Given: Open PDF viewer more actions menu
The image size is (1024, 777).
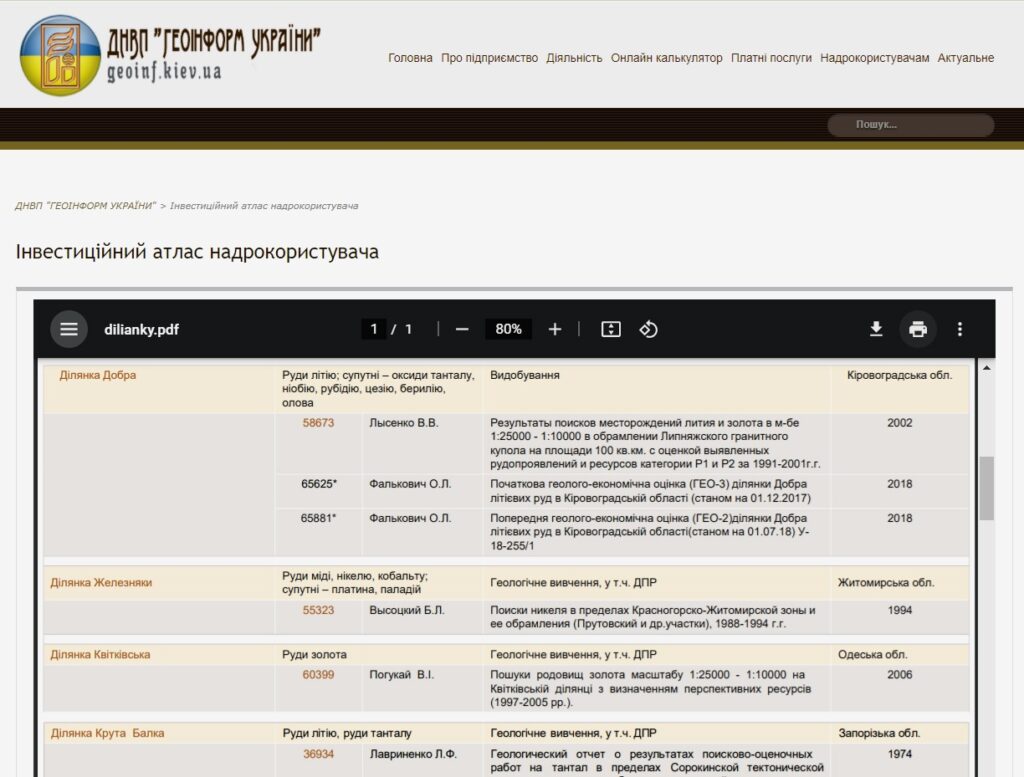Looking at the screenshot, I should pos(960,329).
